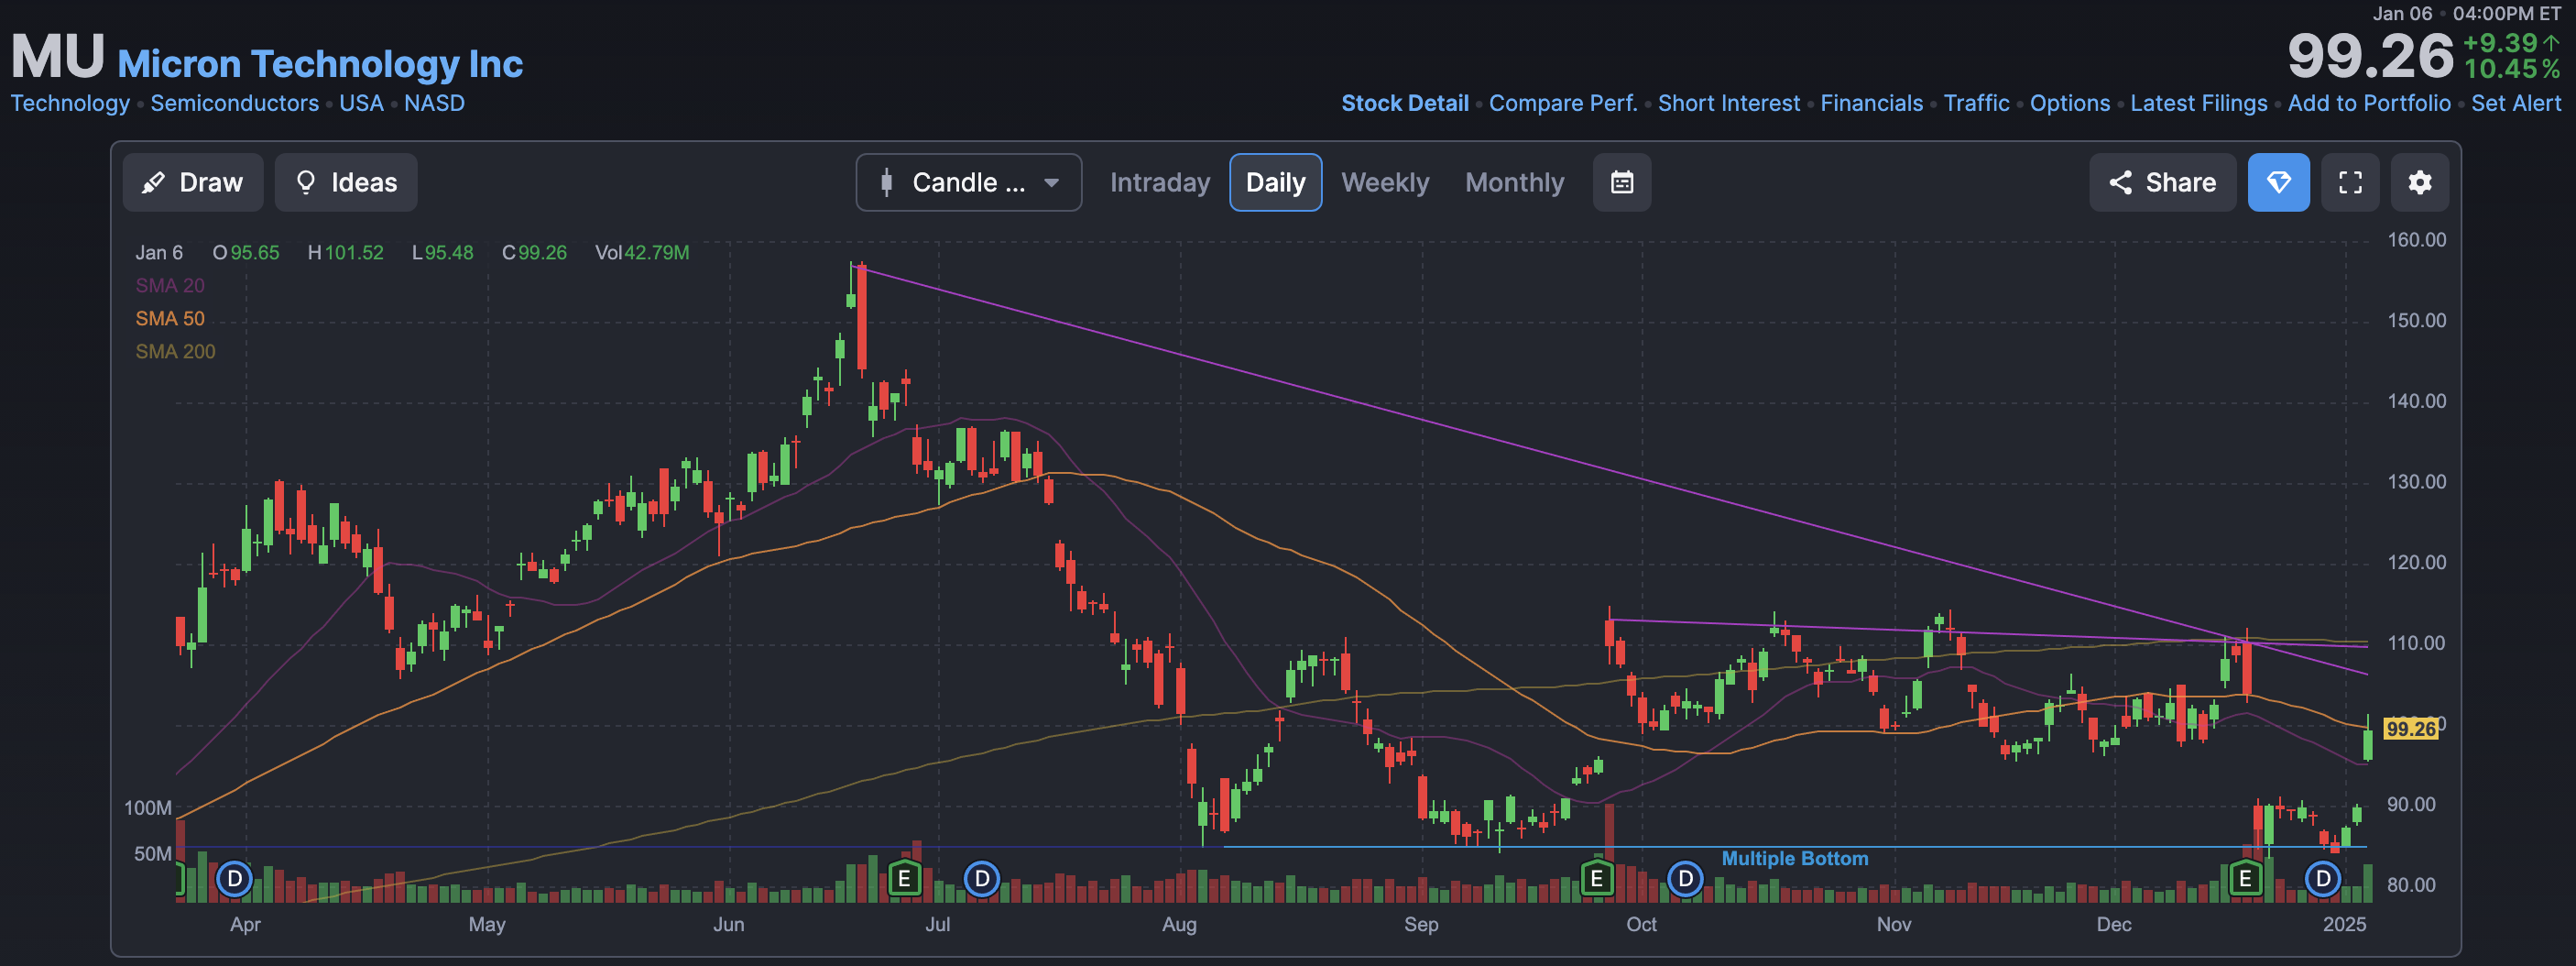The image size is (2576, 966).
Task: Open the date range calendar icon
Action: point(1622,182)
